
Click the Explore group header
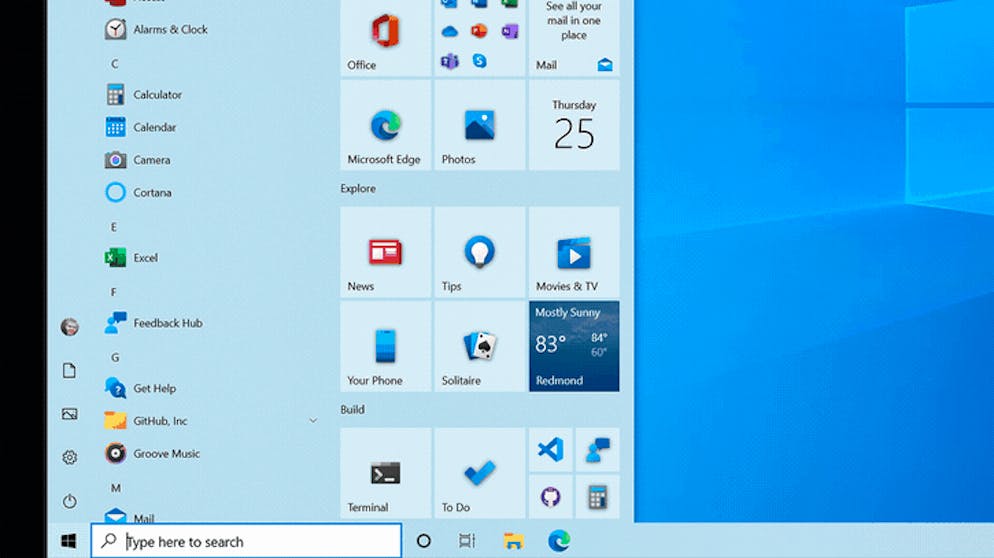[x=358, y=188]
